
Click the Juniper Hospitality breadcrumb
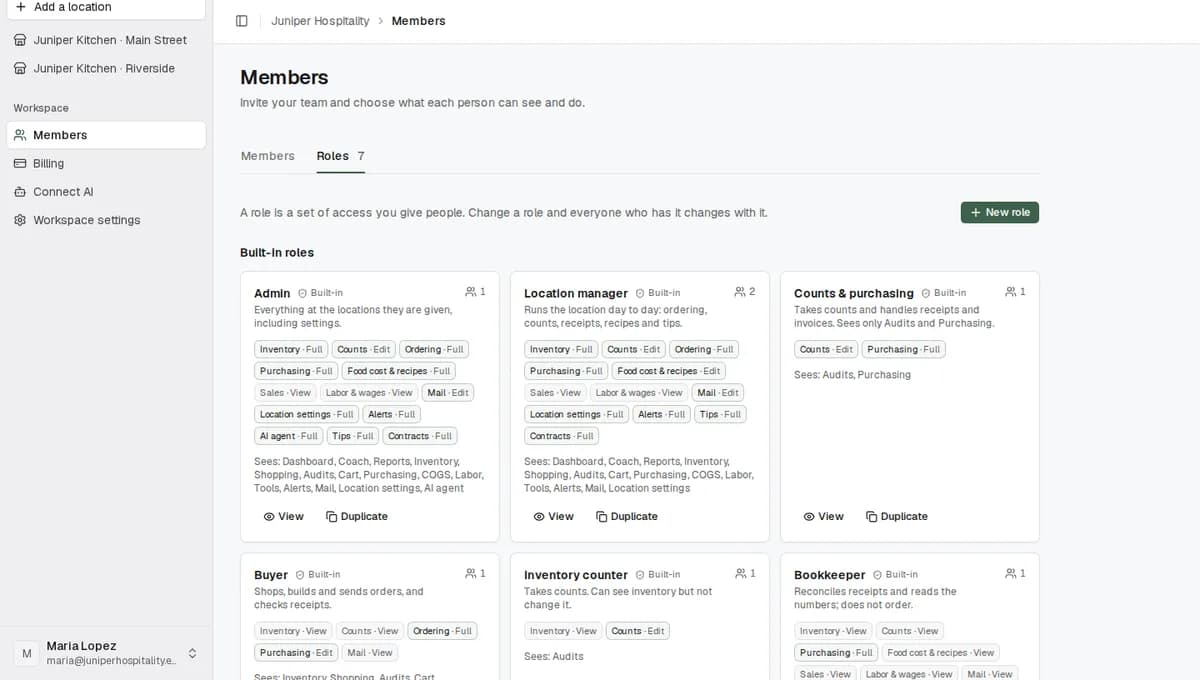(320, 21)
